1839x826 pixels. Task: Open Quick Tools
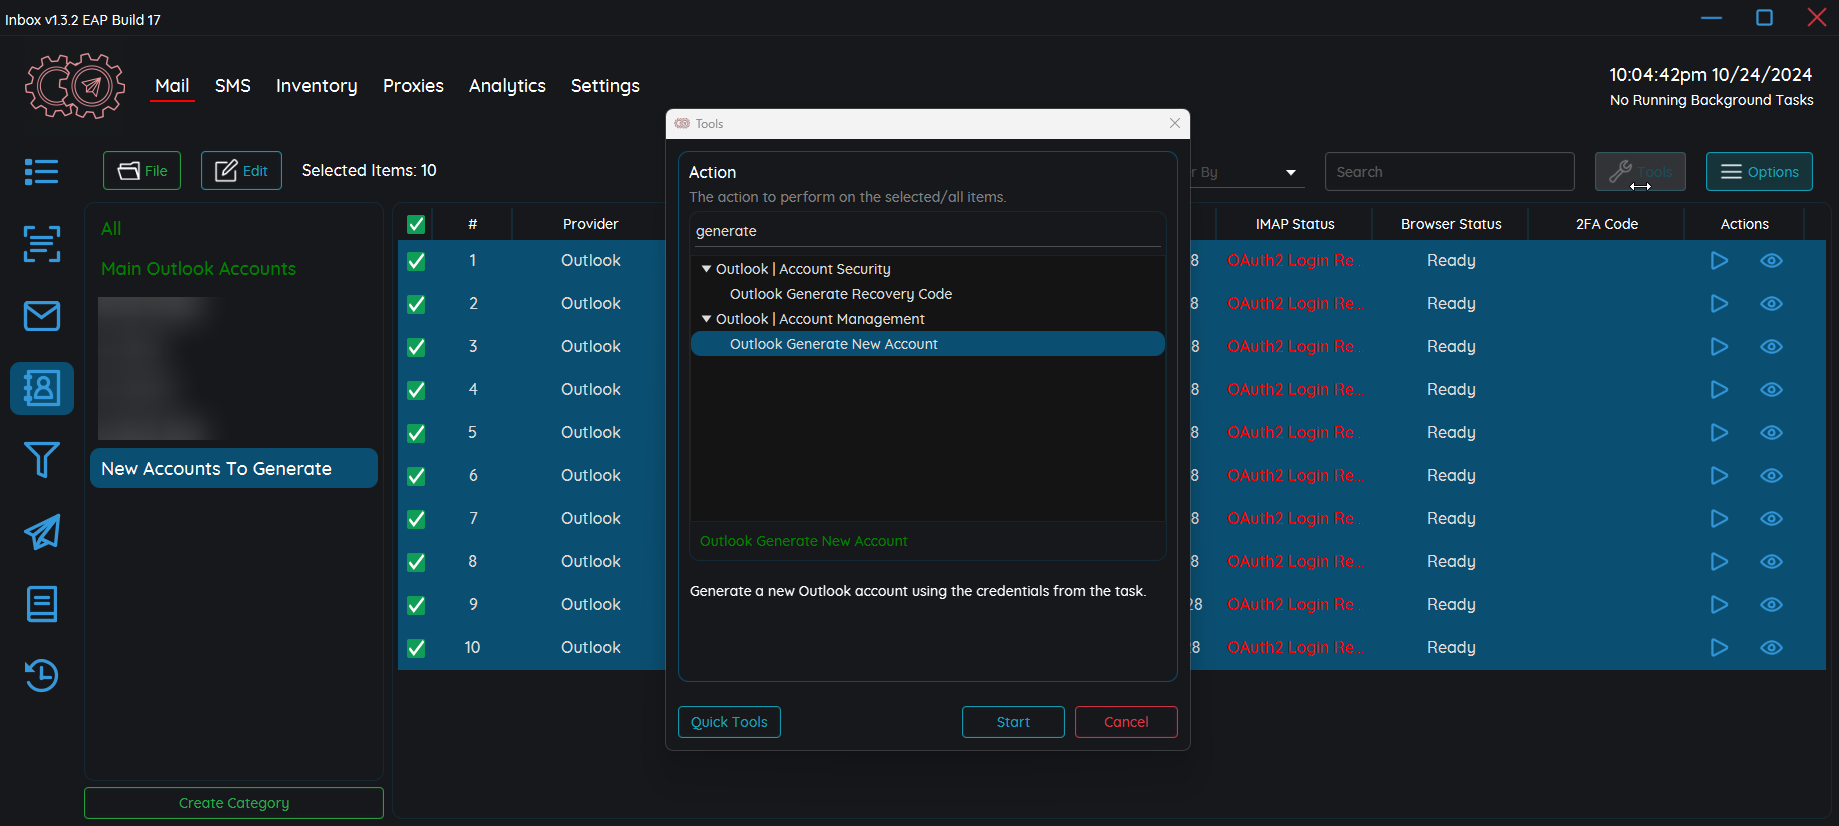(729, 722)
